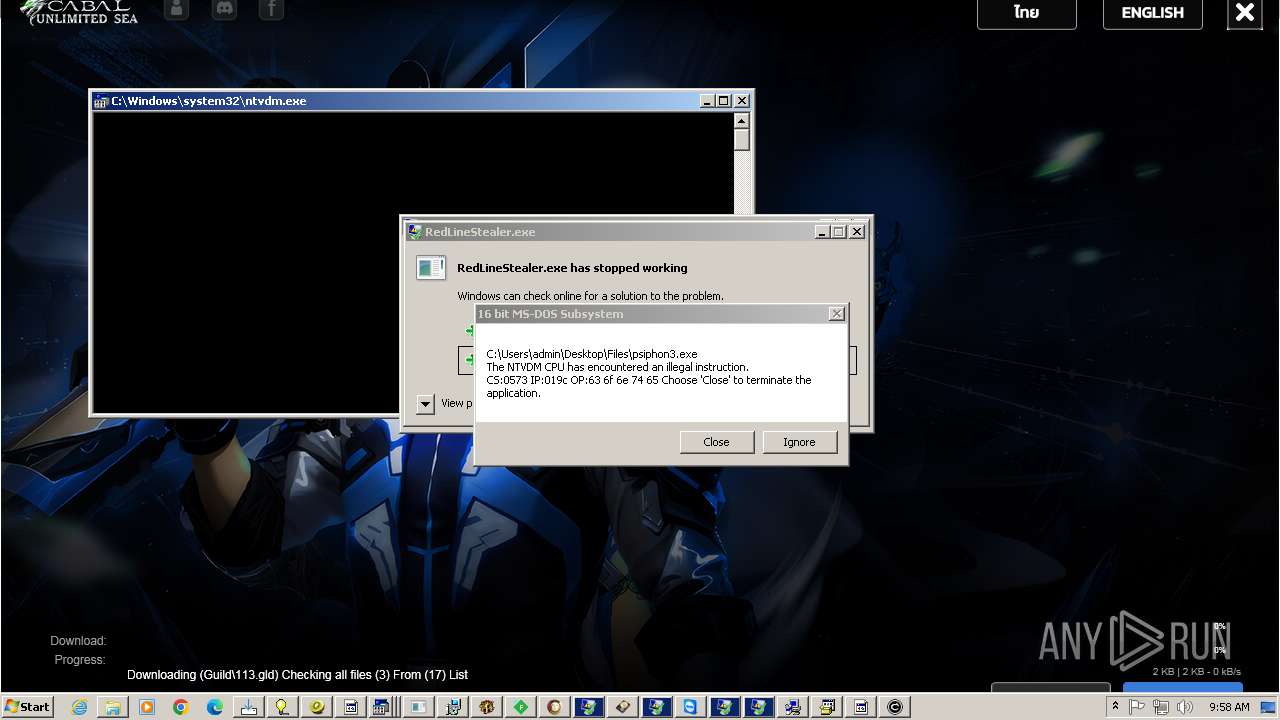Open the green diamond F taskbar item
1280x720 pixels.
coord(520,707)
